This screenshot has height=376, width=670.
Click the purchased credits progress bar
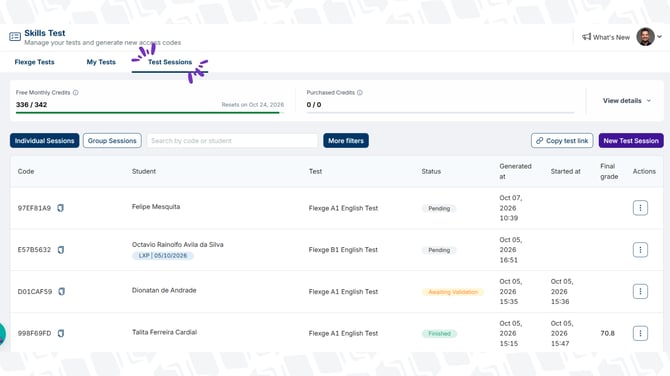(x=440, y=113)
